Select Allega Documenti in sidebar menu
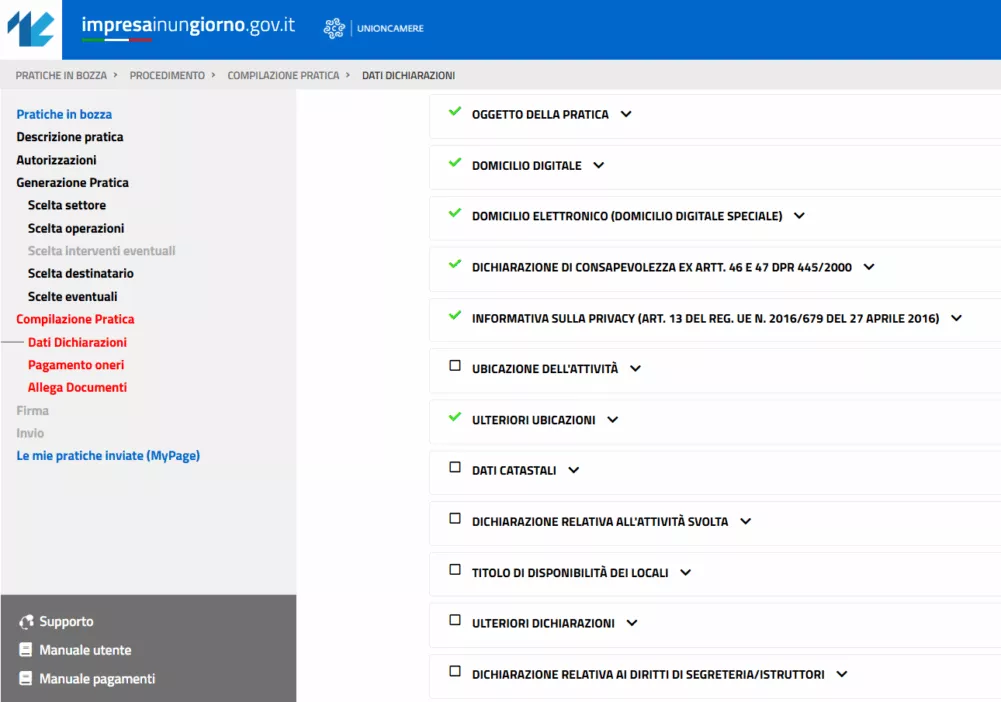This screenshot has width=1001, height=702. click(77, 388)
